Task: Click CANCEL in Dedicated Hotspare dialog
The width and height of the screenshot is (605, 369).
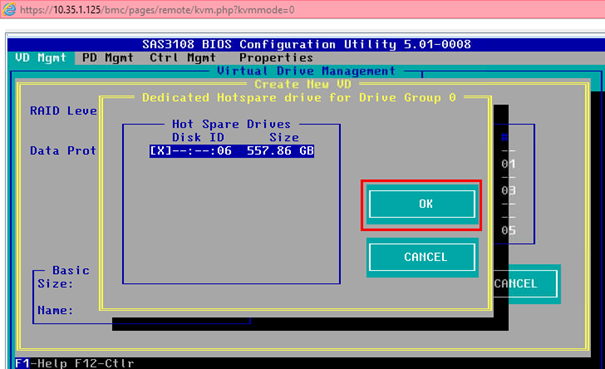Action: pos(422,257)
